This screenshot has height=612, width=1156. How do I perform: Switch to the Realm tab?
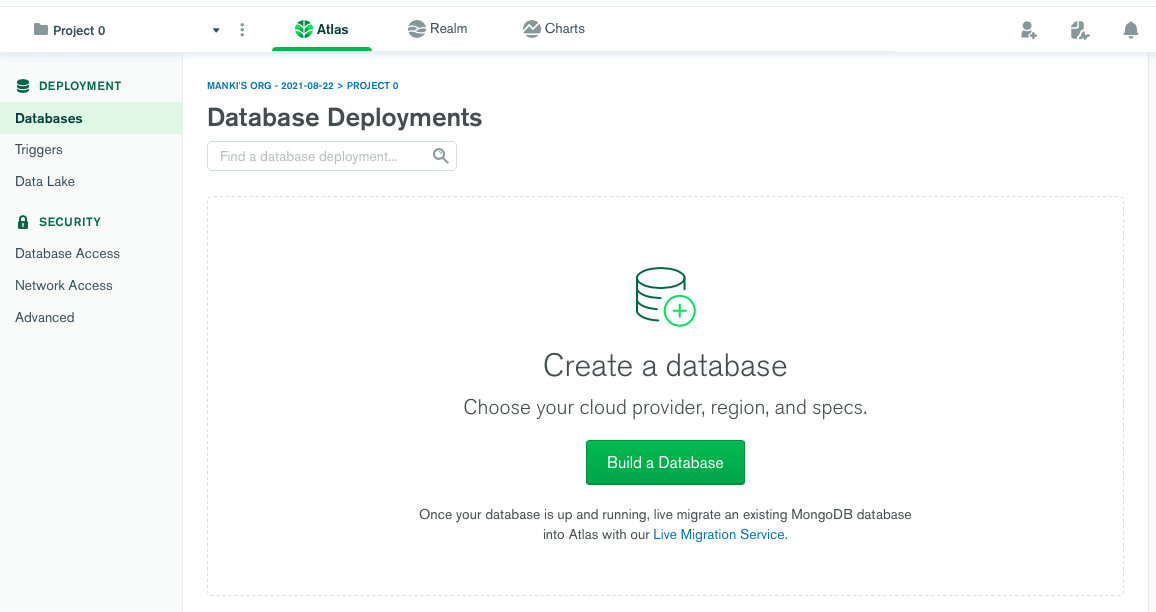coord(437,29)
